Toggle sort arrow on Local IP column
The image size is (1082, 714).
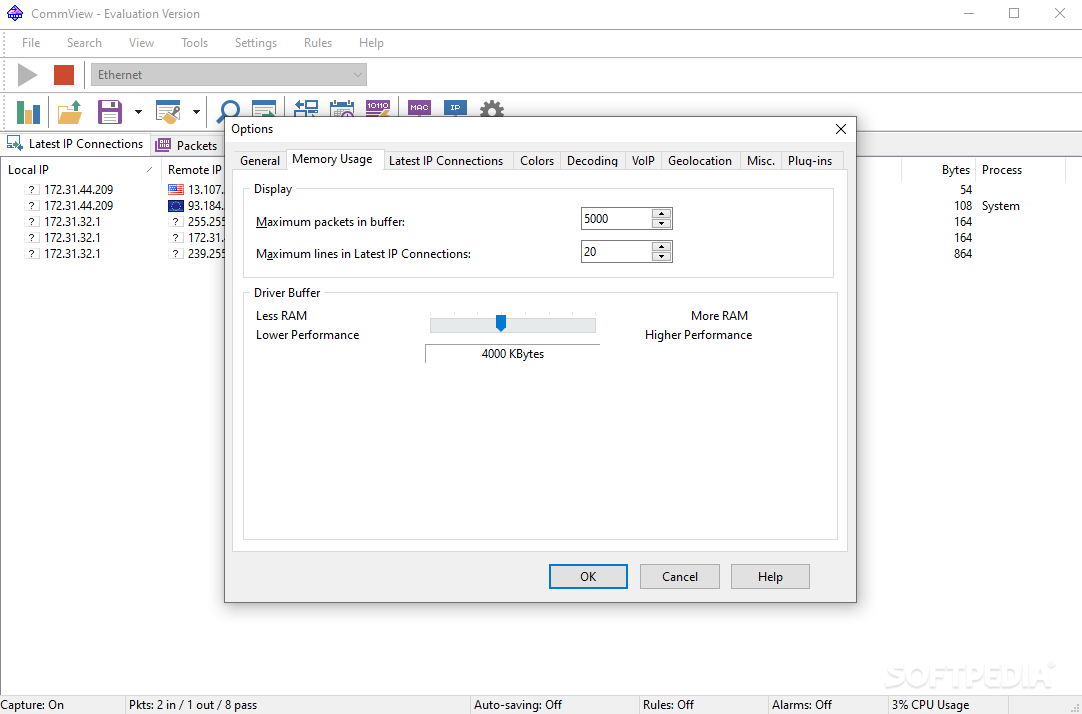point(150,170)
